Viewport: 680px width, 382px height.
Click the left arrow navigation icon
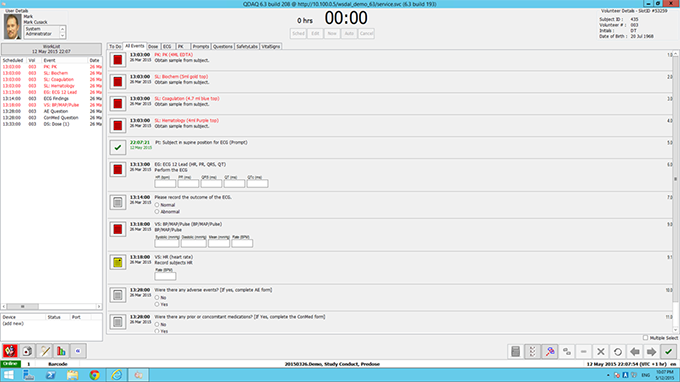(x=635, y=352)
